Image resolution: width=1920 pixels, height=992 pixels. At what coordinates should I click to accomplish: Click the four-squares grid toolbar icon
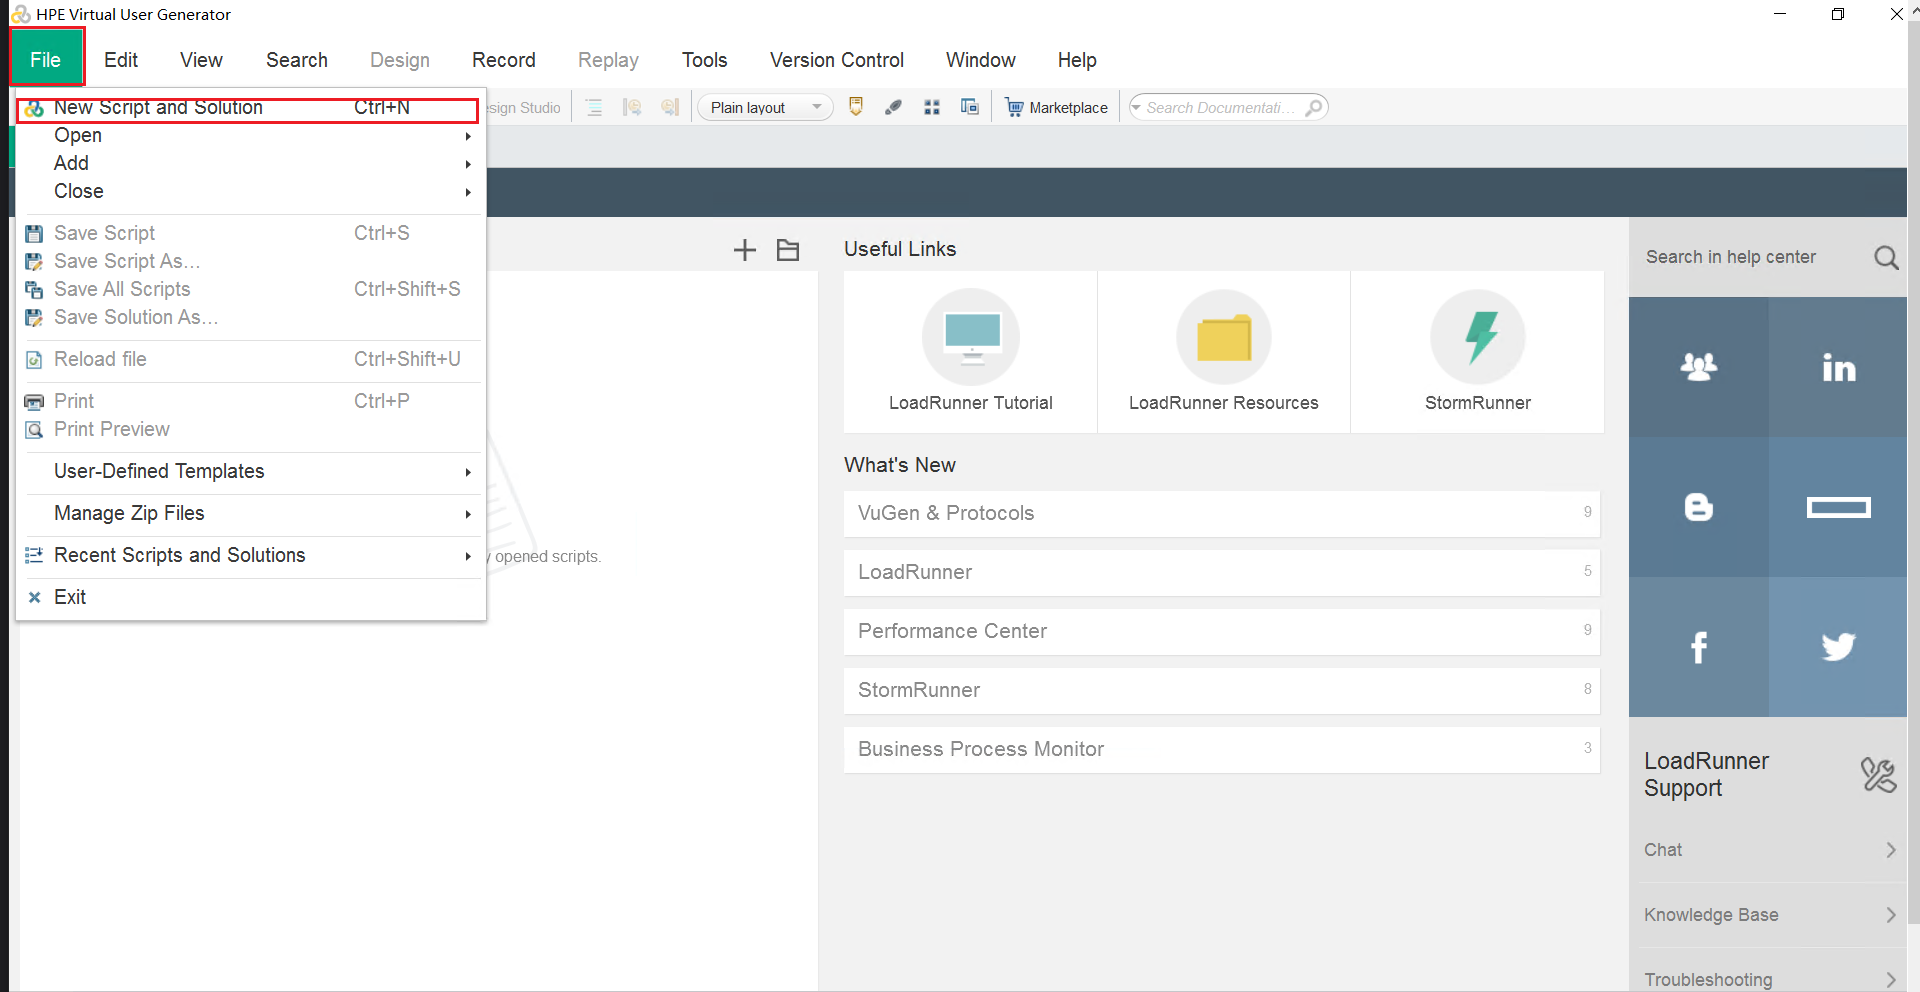[x=932, y=107]
